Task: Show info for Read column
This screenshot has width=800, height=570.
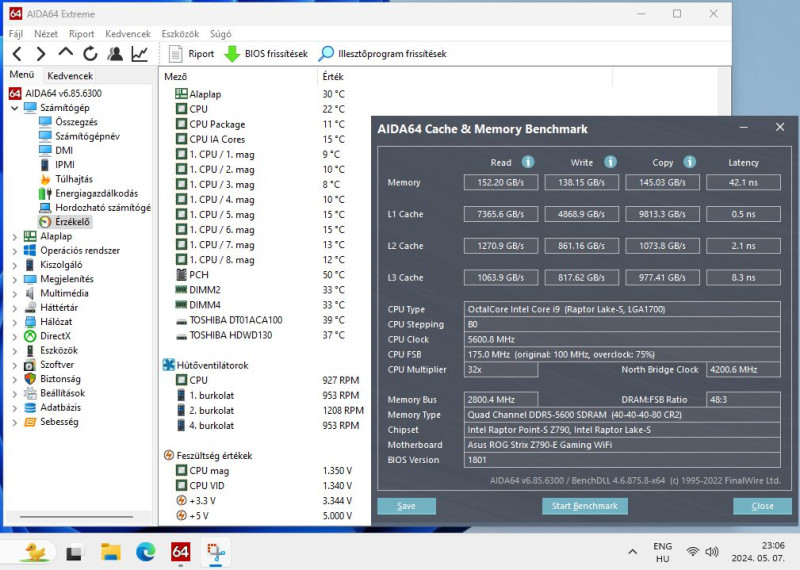Action: coord(528,162)
